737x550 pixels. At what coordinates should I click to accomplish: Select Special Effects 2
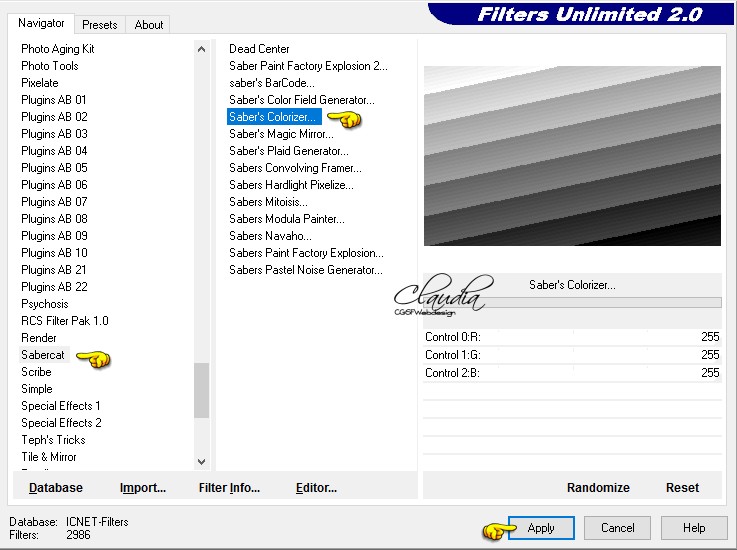[x=61, y=423]
